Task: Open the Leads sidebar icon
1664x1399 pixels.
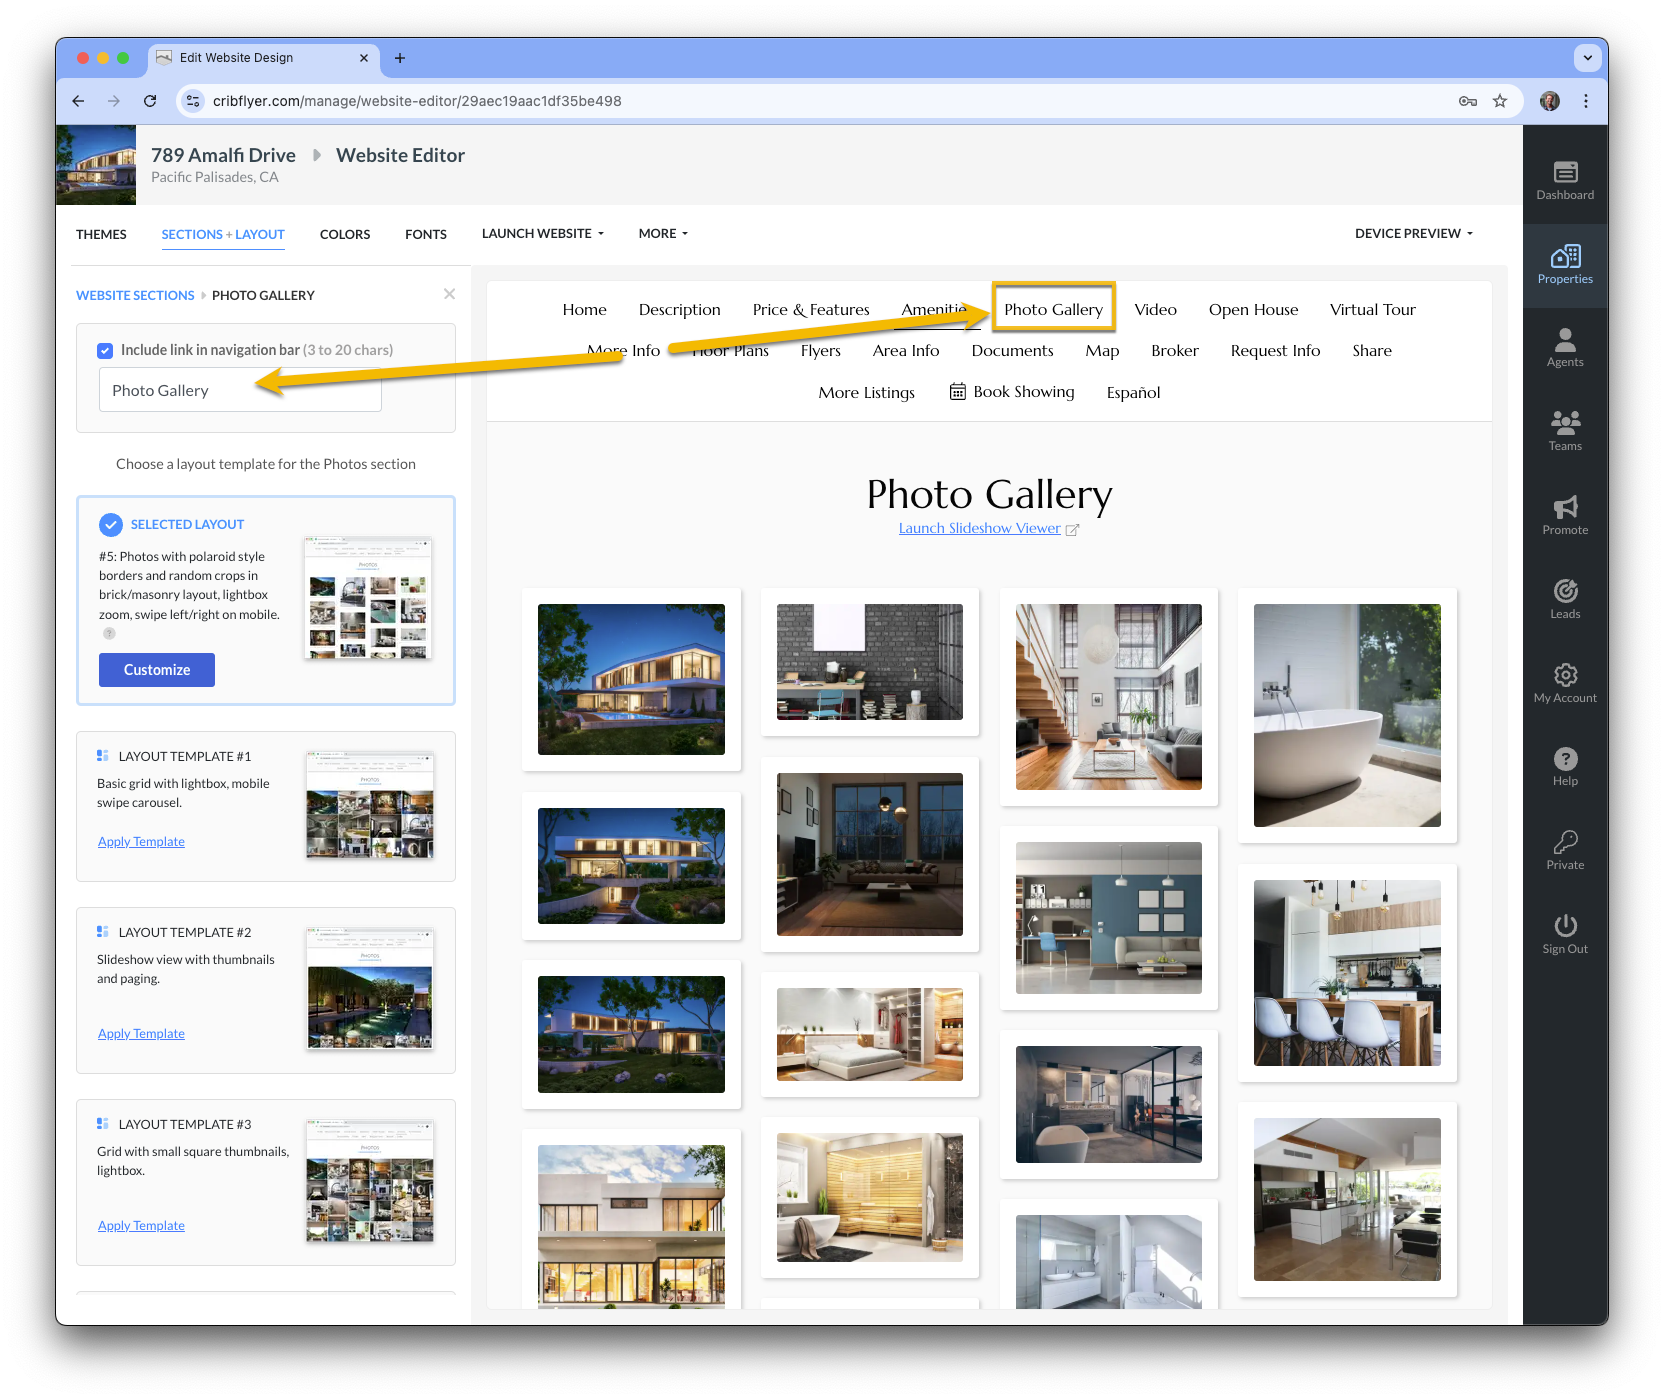Action: point(1565,600)
